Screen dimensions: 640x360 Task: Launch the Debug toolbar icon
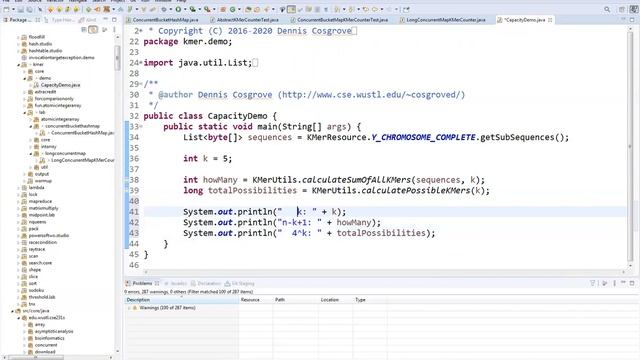pyautogui.click(x=164, y=9)
